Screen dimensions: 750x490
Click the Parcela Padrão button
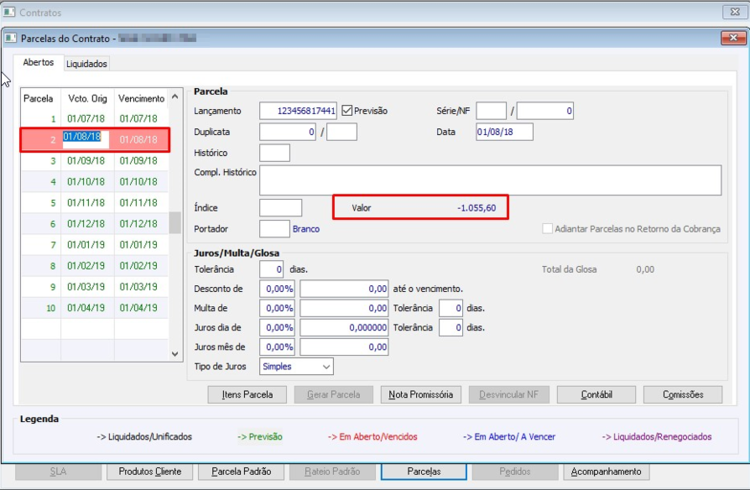coord(241,472)
